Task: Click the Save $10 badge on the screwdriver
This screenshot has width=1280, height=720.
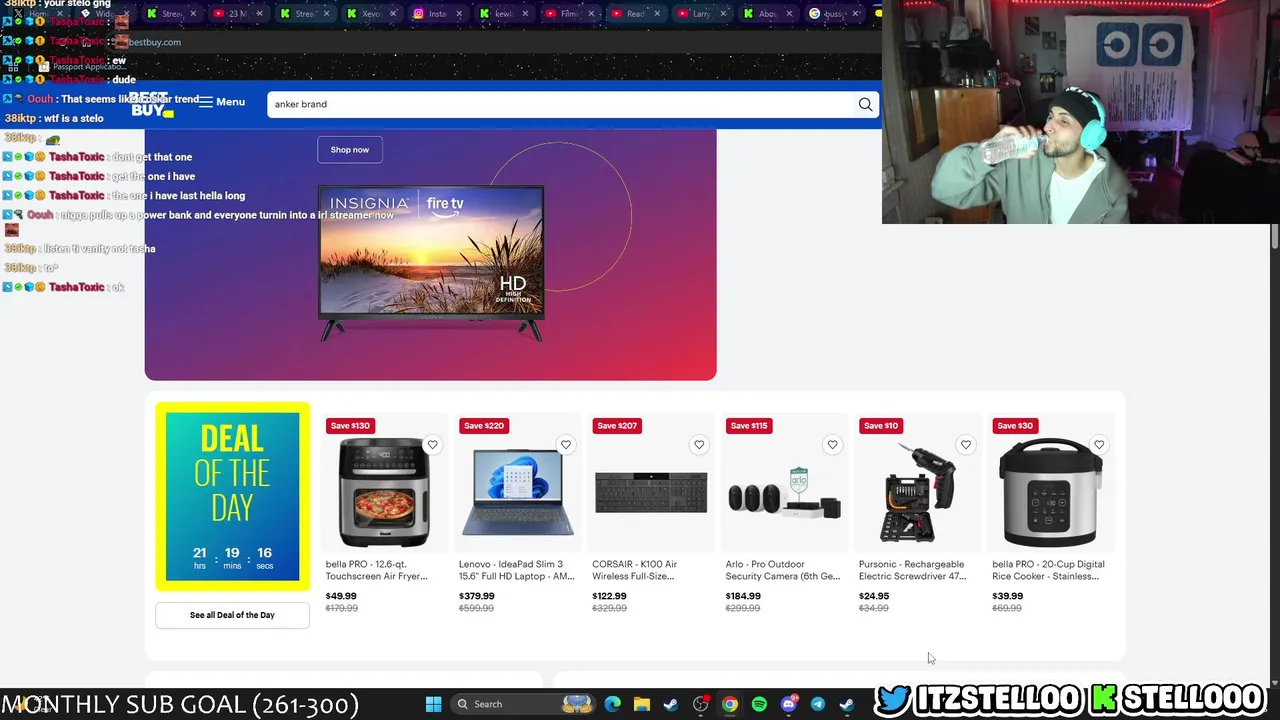Action: click(x=881, y=426)
